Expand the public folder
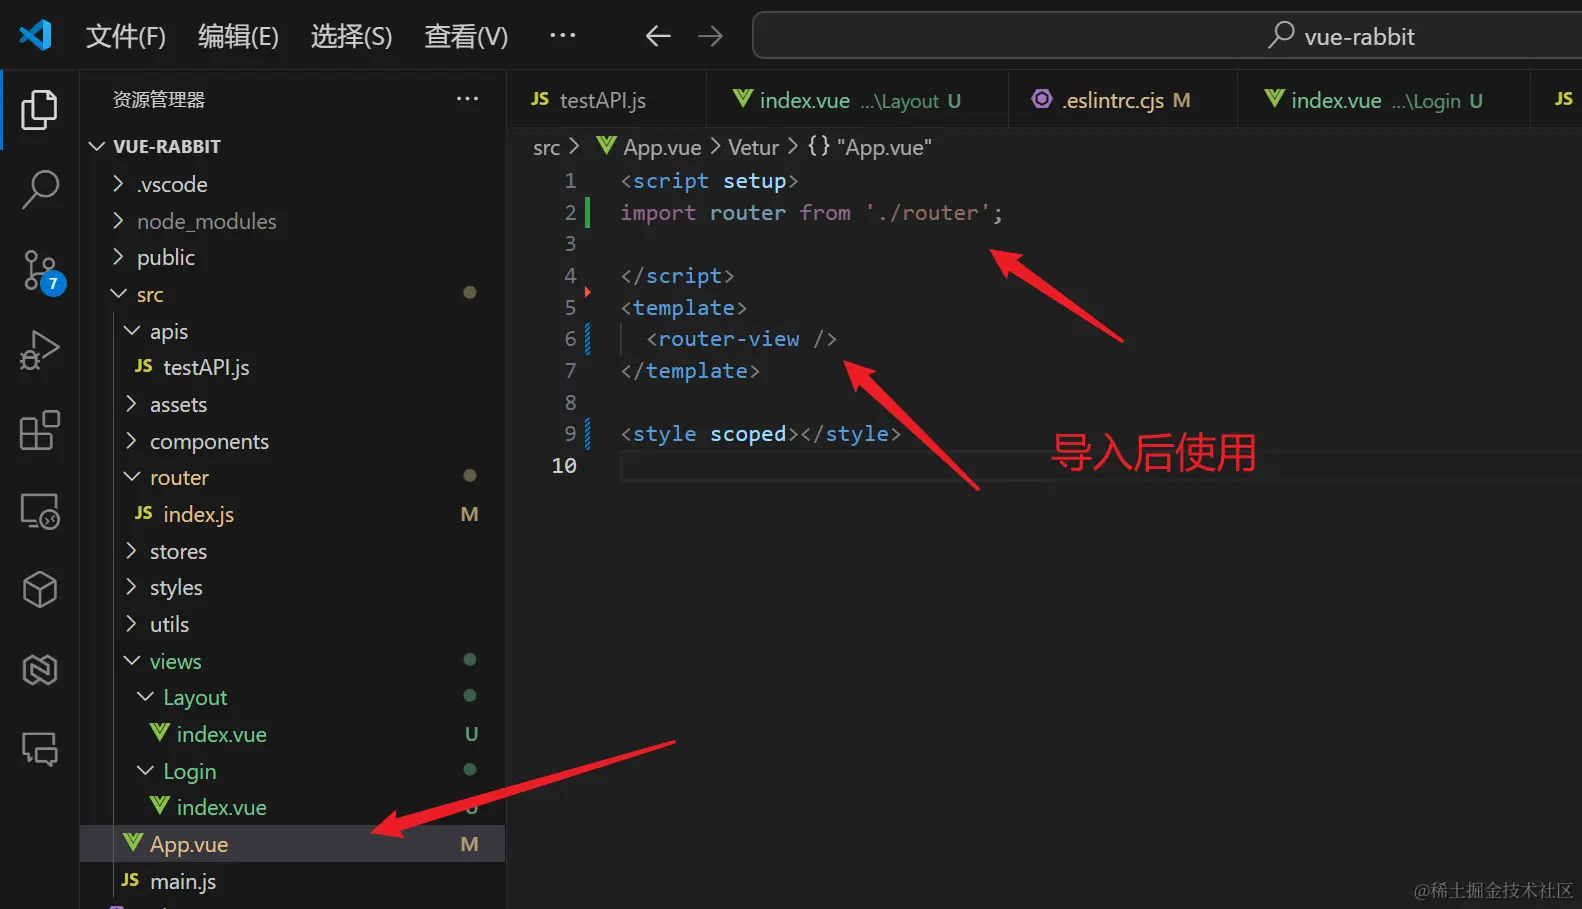This screenshot has width=1582, height=909. tap(292, 257)
